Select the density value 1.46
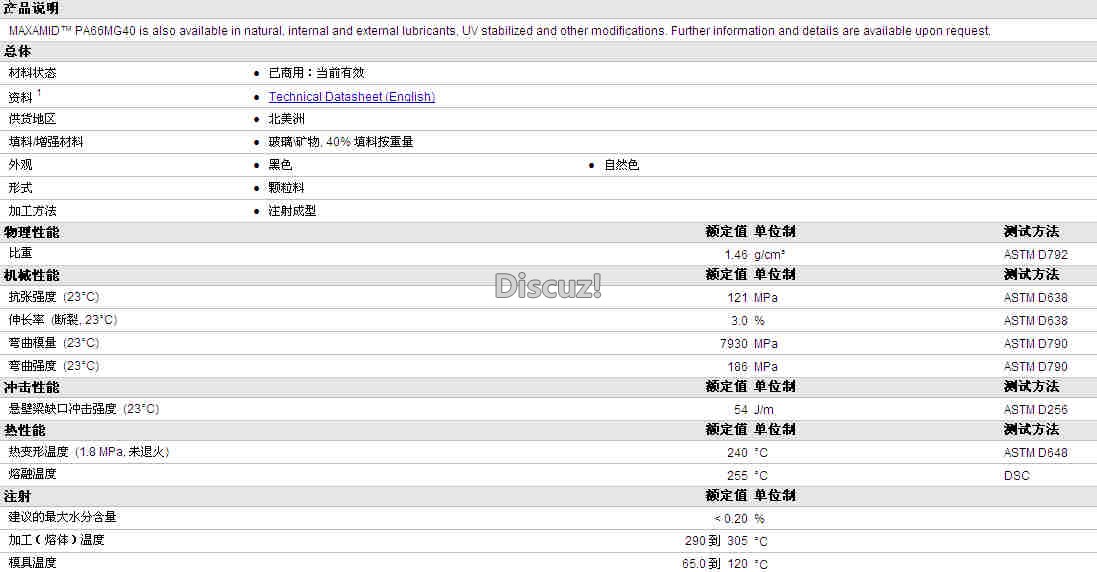This screenshot has height=572, width=1097. [x=736, y=255]
